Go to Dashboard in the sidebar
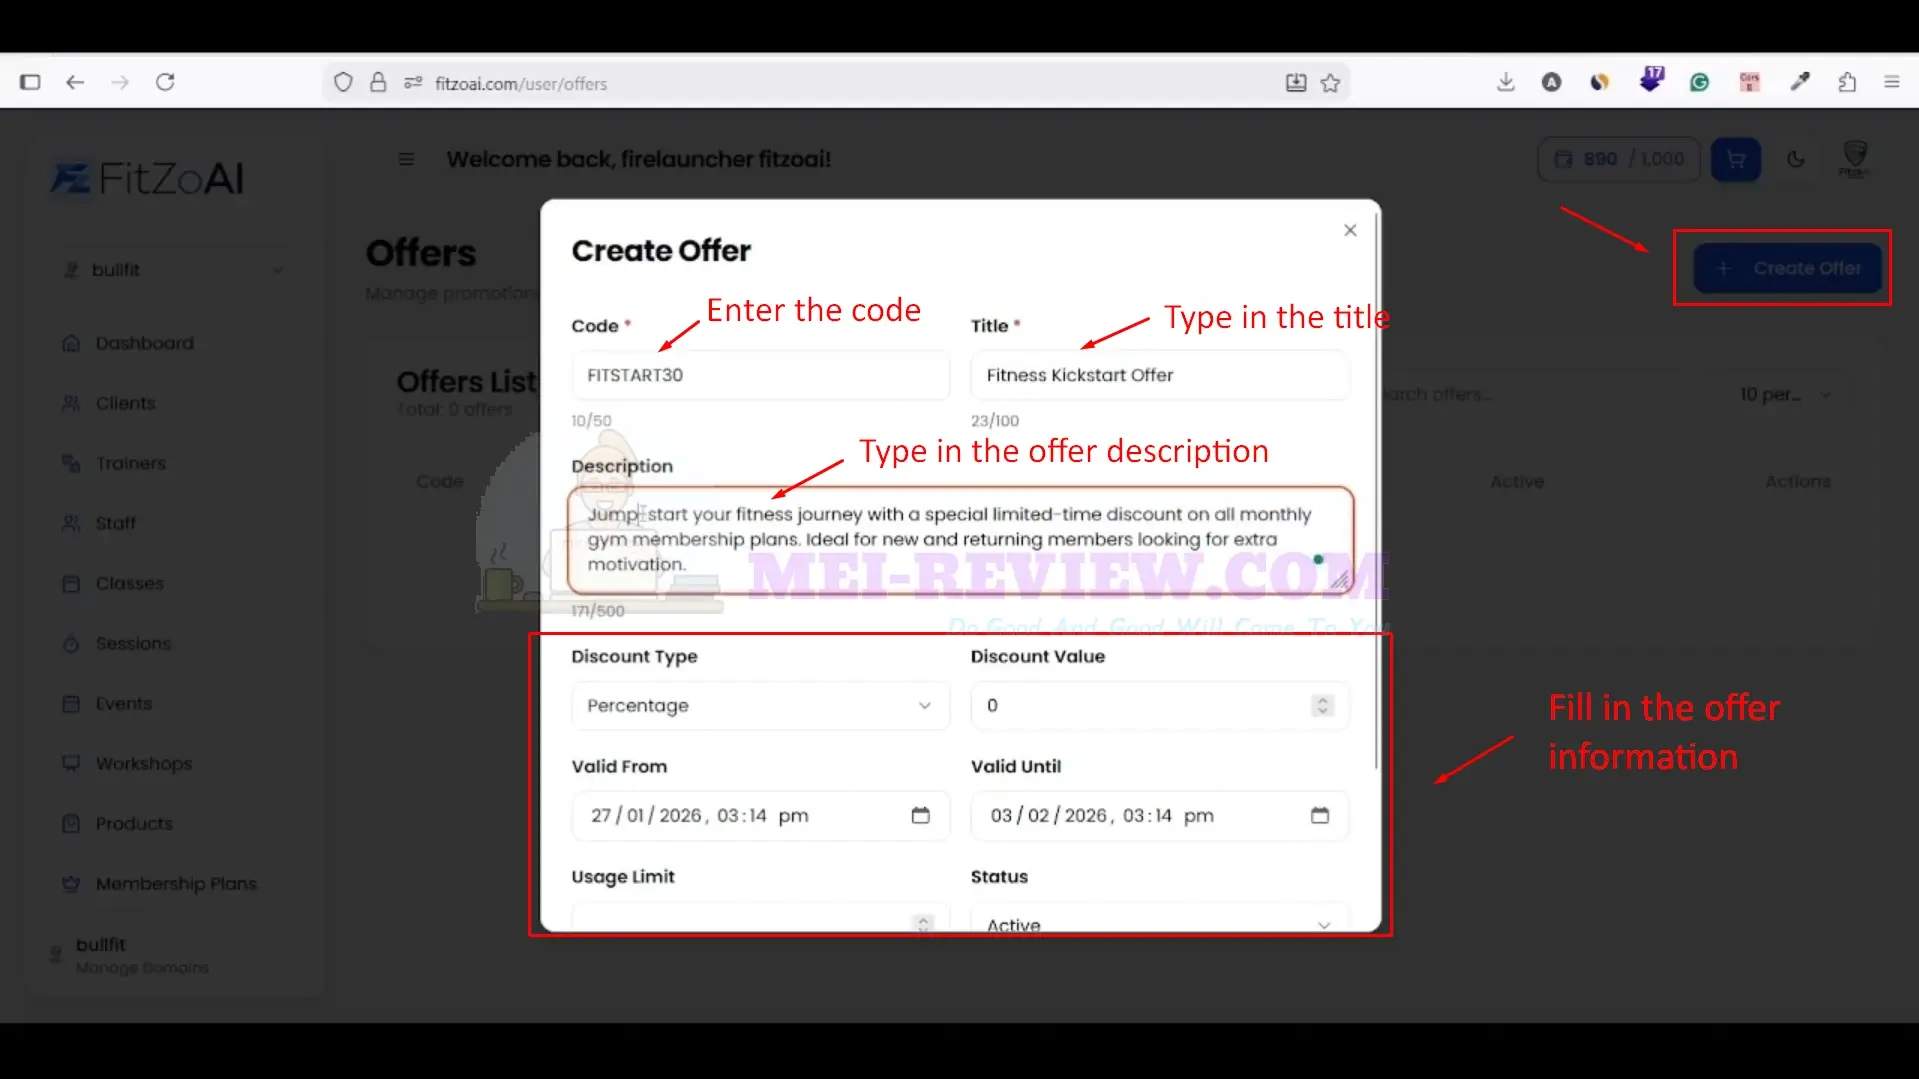 pyautogui.click(x=145, y=343)
